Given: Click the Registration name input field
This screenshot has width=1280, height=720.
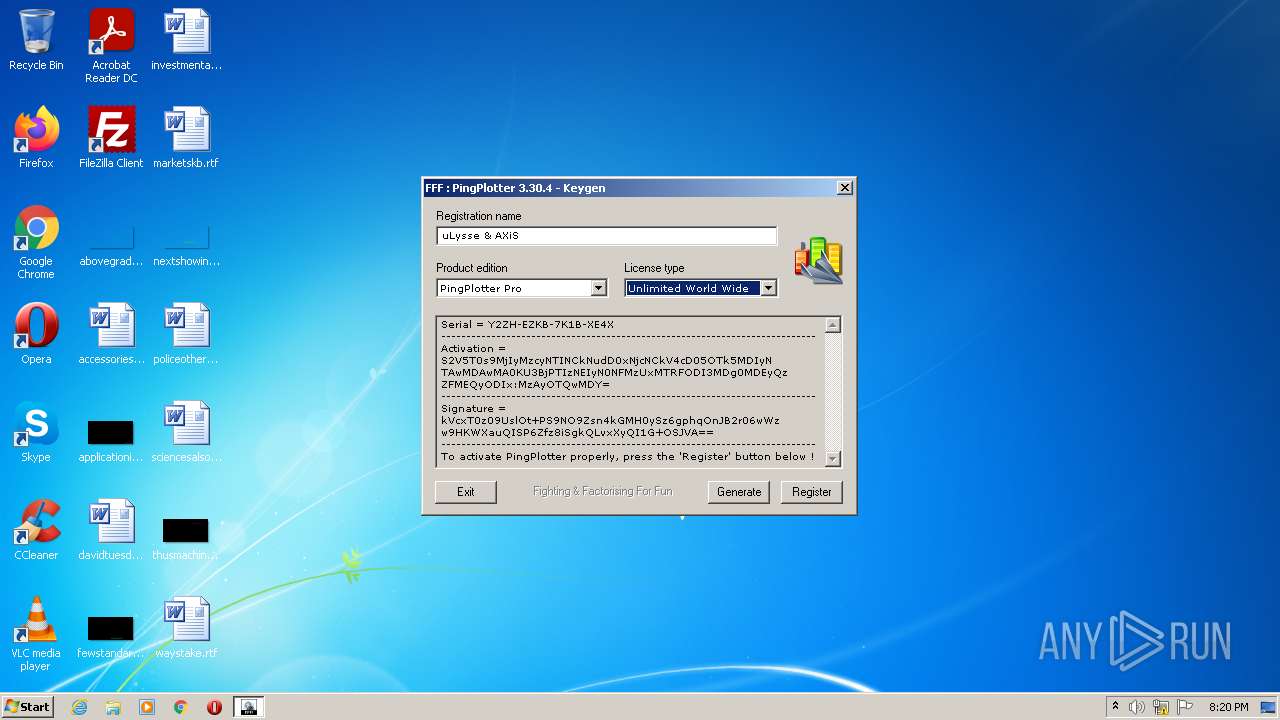Looking at the screenshot, I should tap(607, 236).
